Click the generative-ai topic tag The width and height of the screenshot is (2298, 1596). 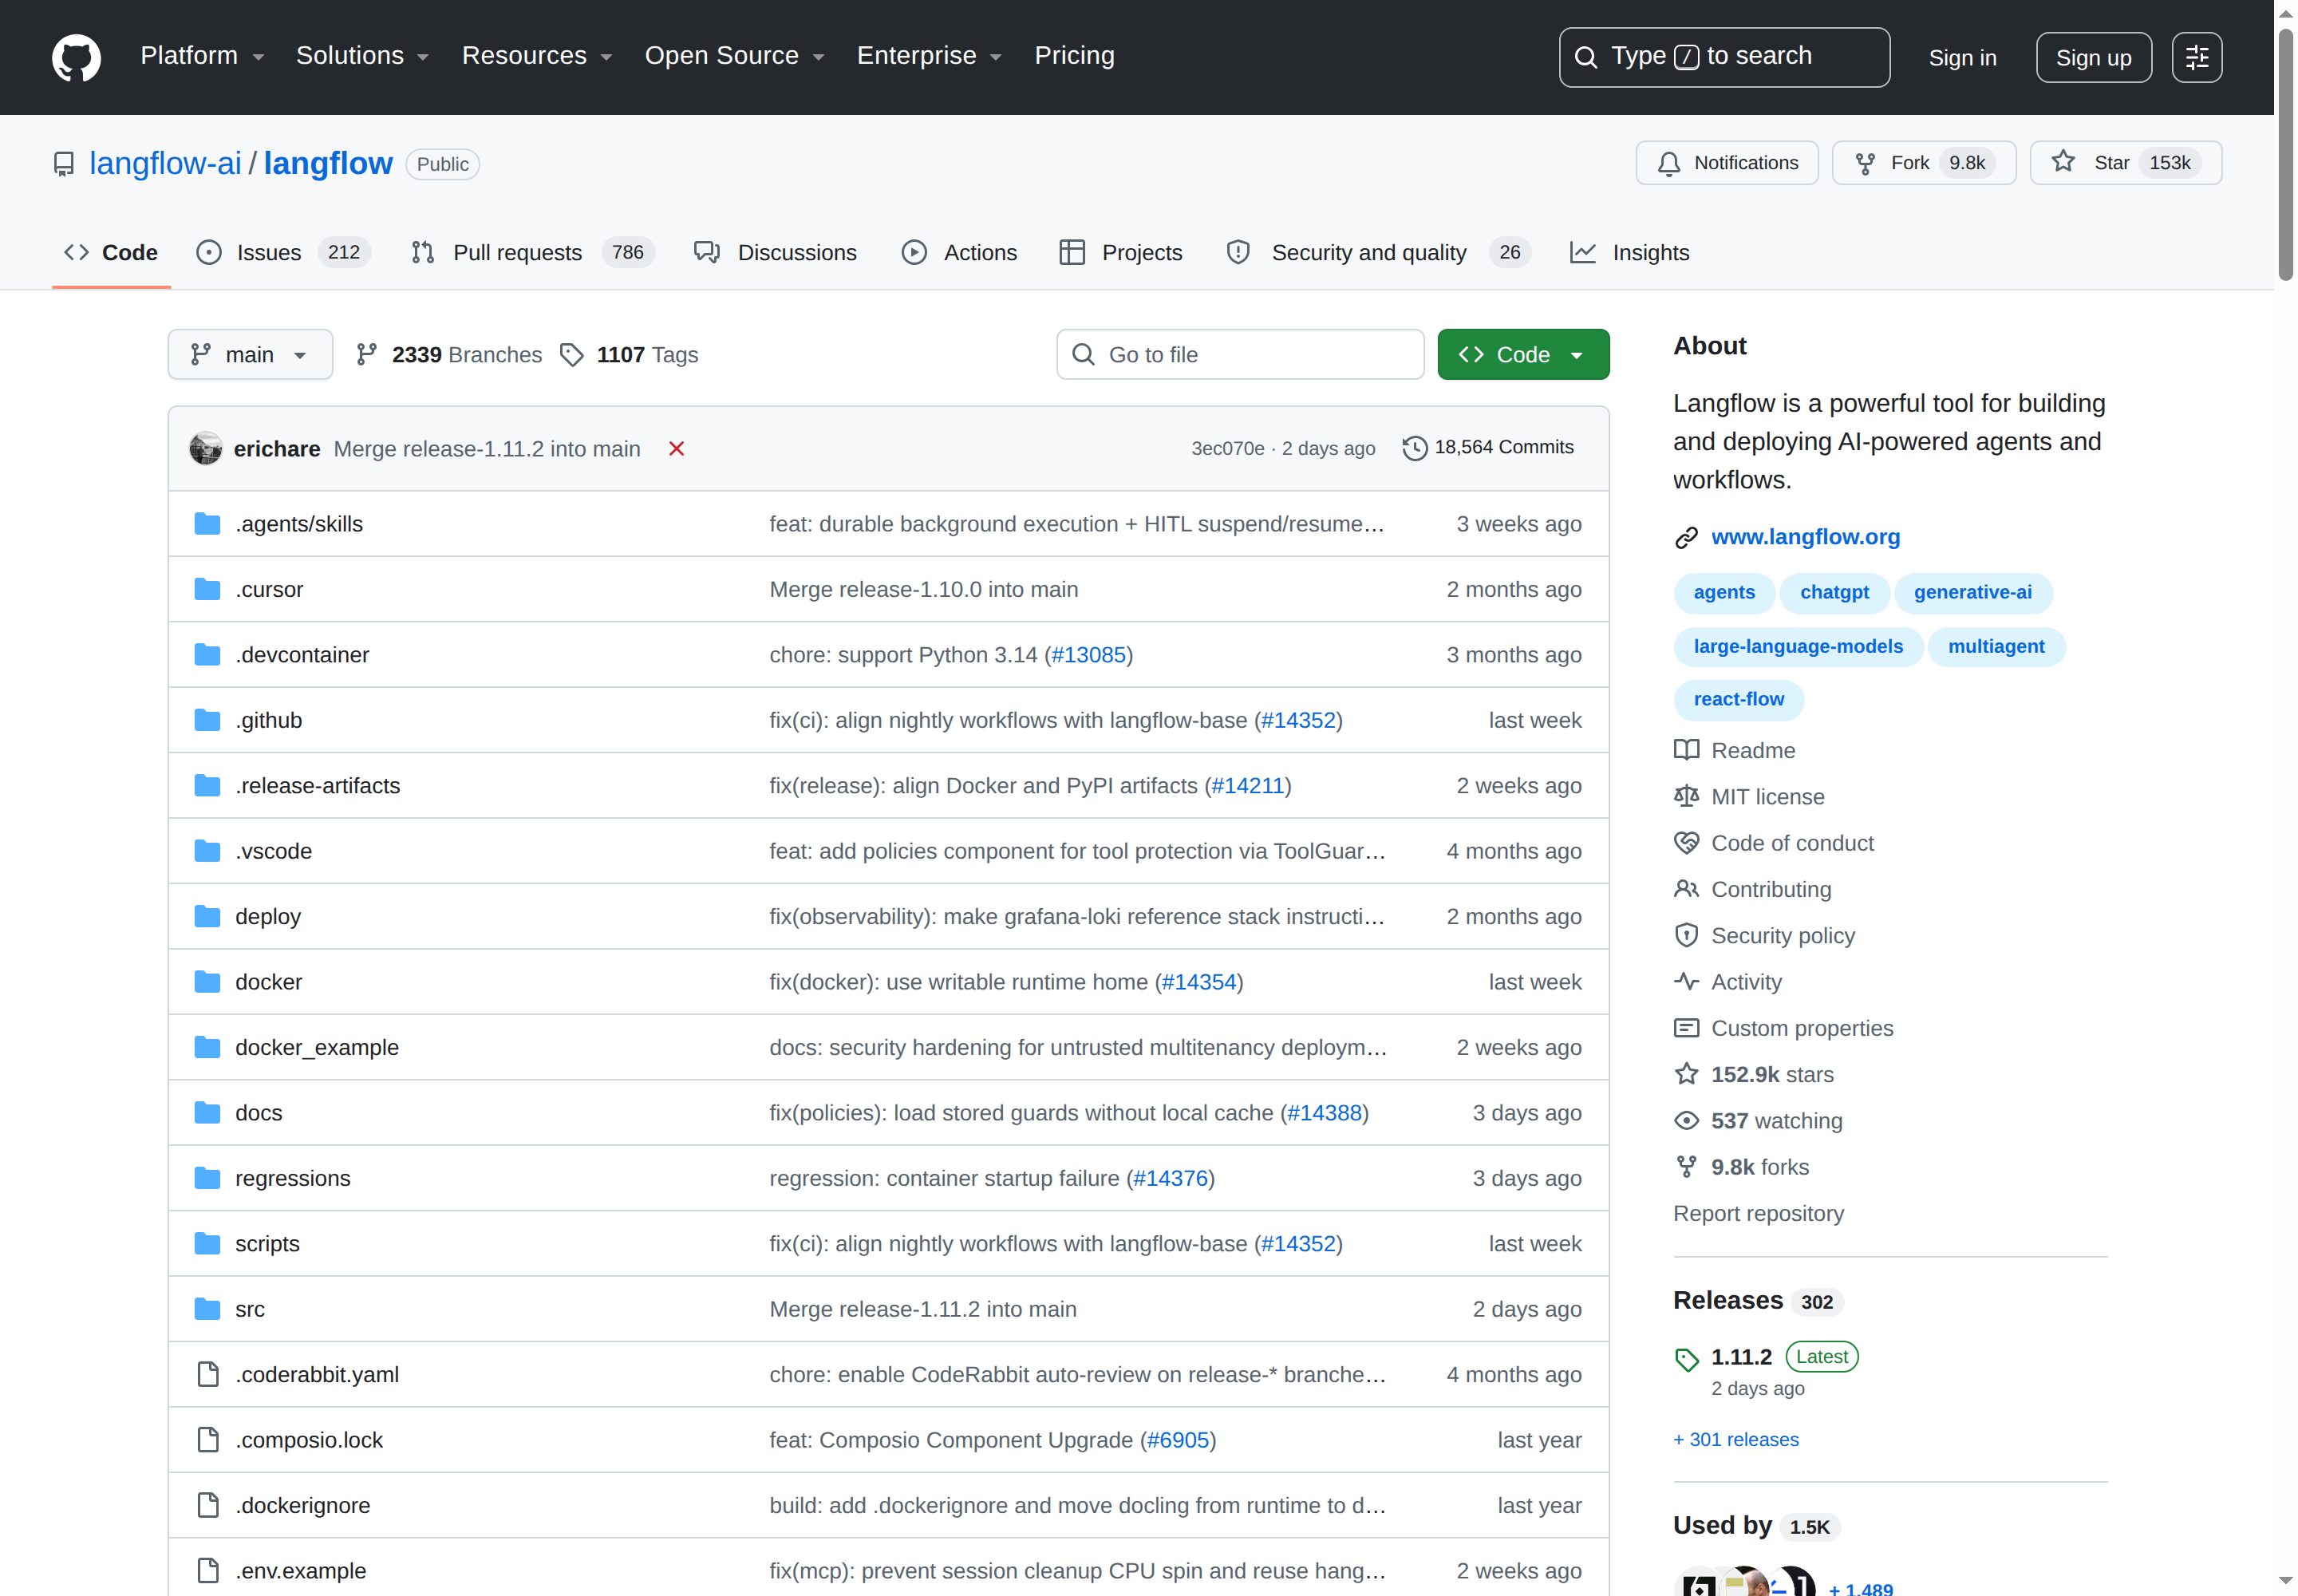1972,592
